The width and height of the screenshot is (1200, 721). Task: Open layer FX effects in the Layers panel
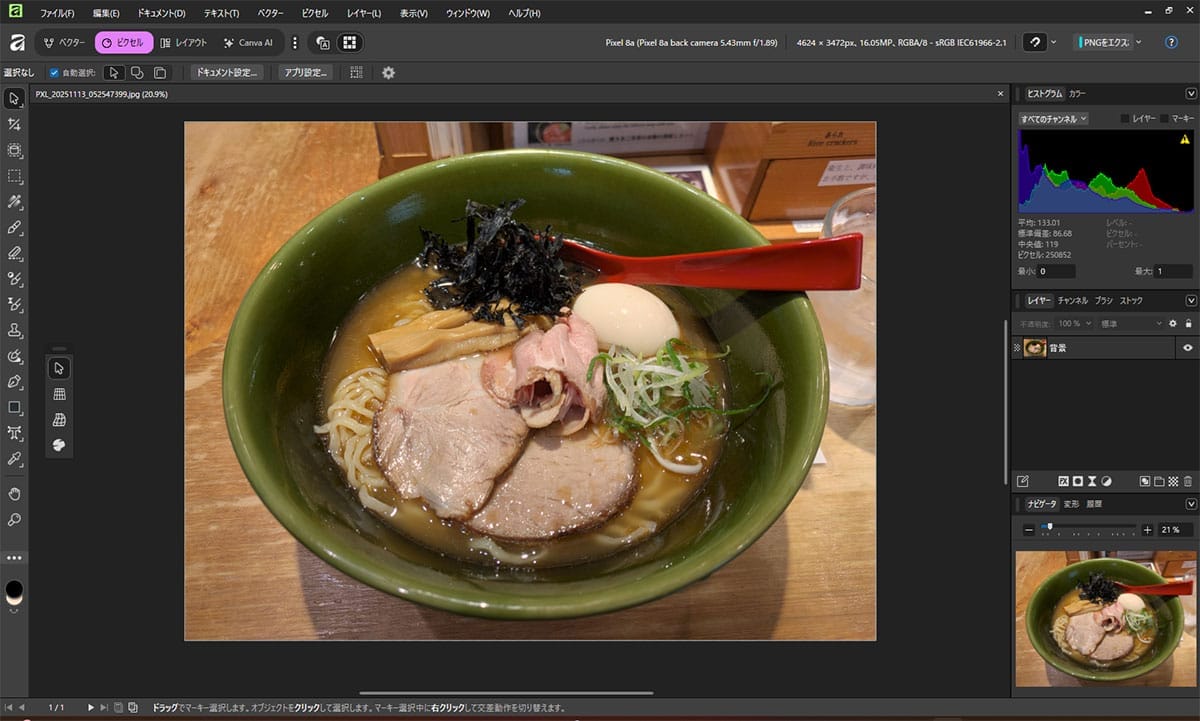(x=1064, y=483)
